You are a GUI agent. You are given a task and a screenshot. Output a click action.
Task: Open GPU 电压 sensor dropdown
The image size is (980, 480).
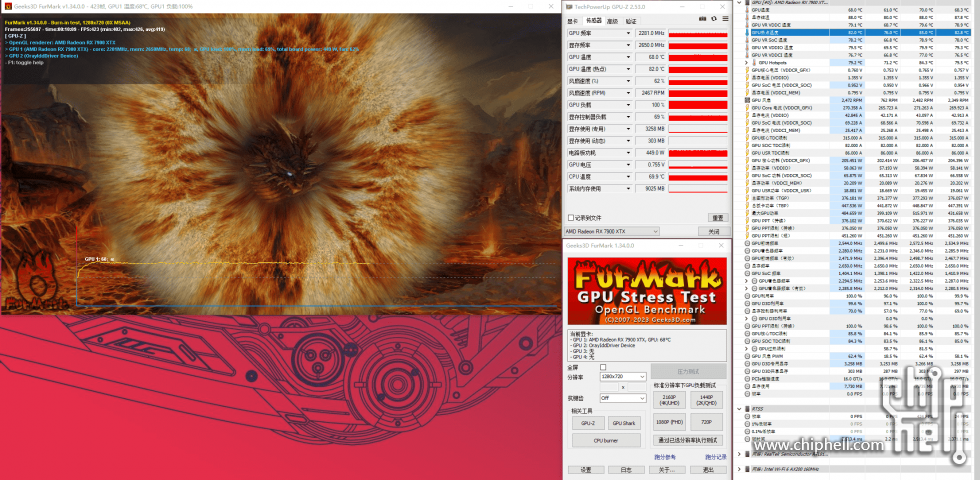point(628,164)
